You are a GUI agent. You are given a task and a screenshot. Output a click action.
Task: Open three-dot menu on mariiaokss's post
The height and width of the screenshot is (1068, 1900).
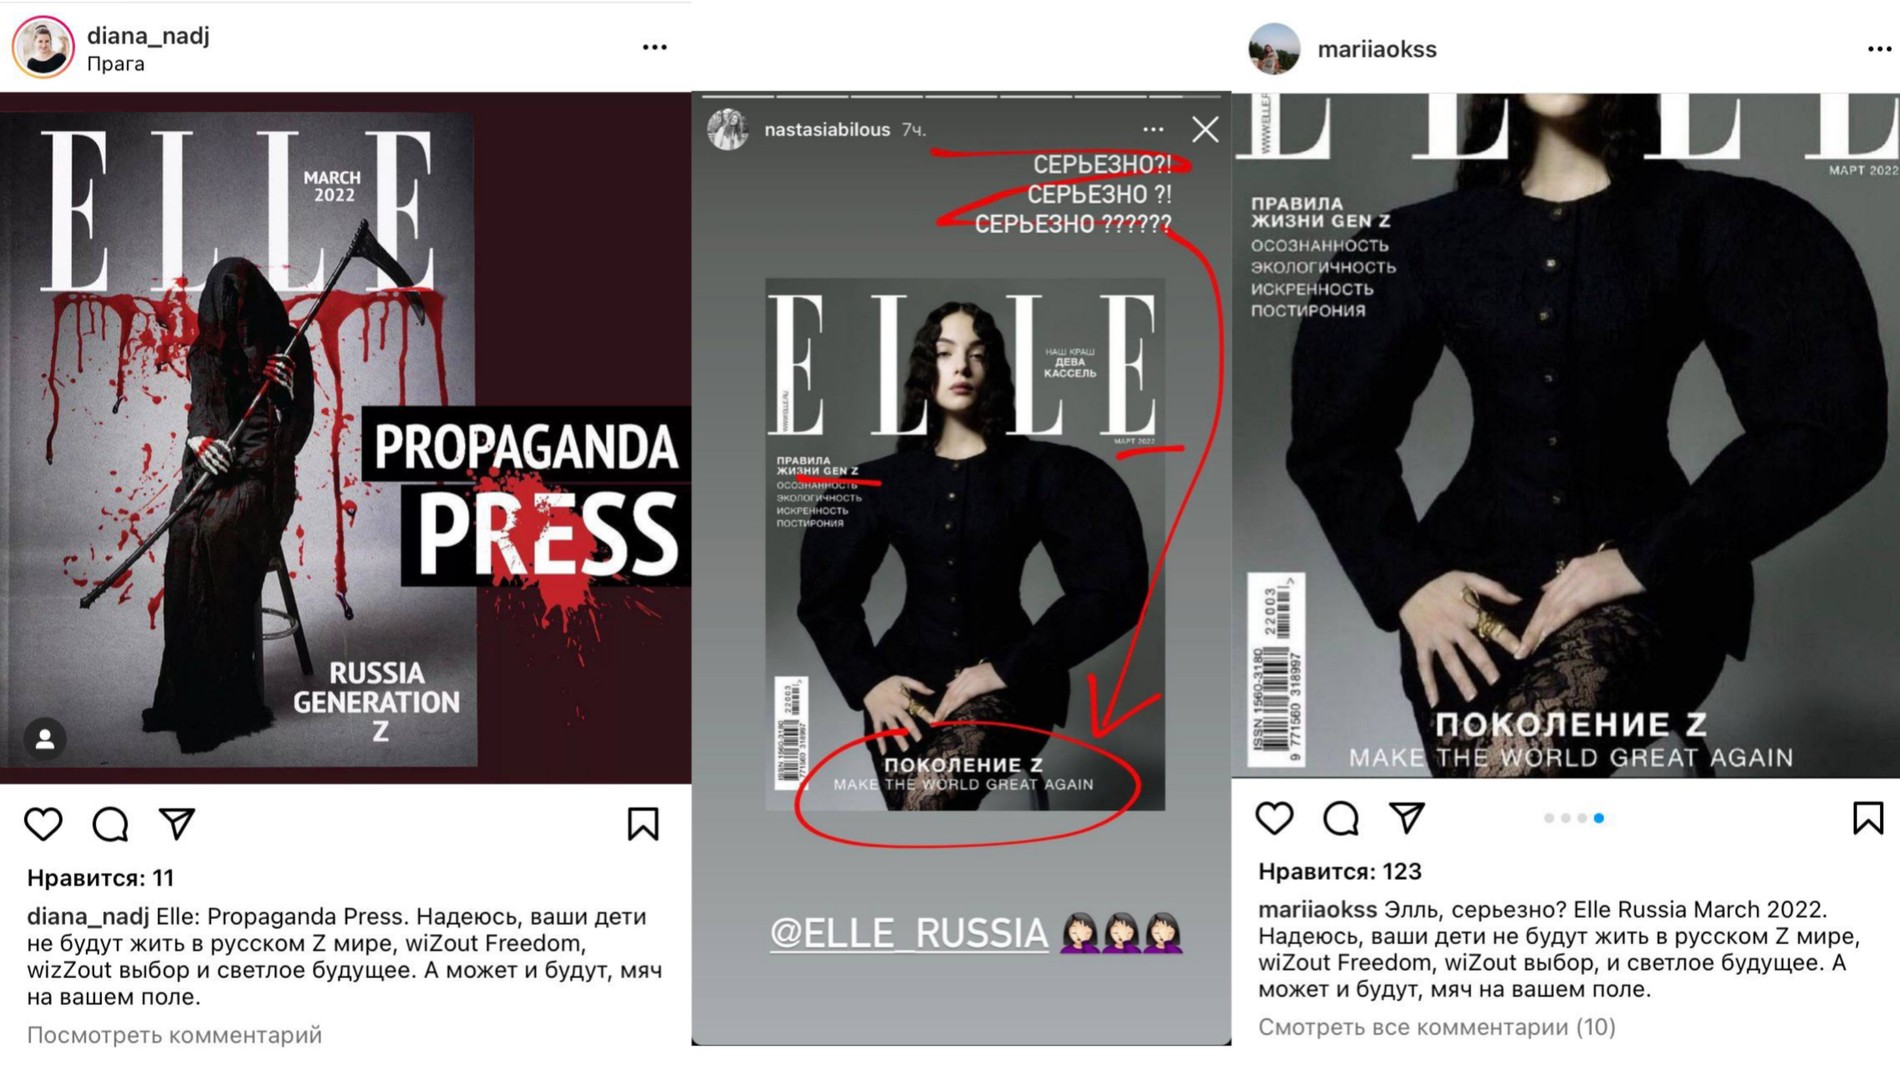[1880, 49]
